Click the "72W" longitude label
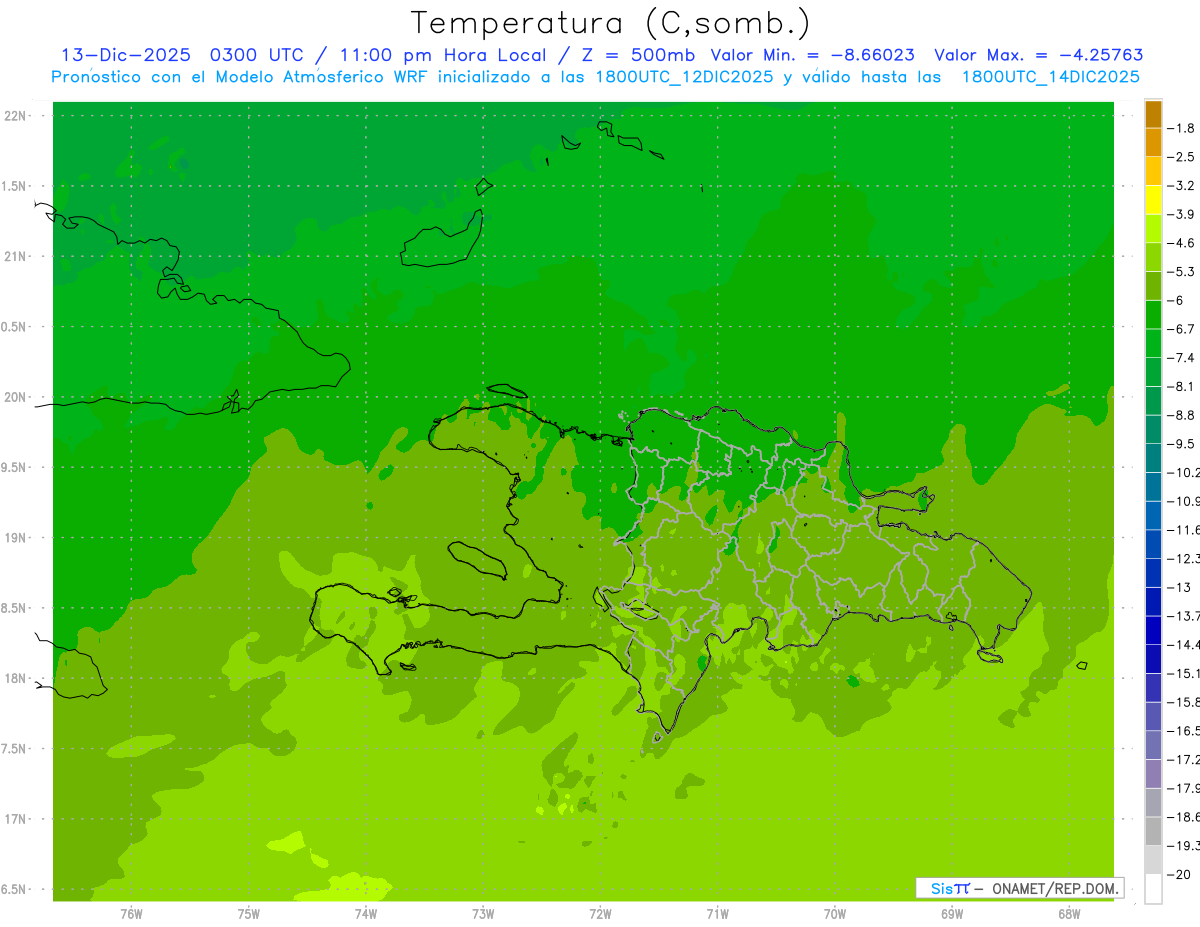 click(600, 914)
